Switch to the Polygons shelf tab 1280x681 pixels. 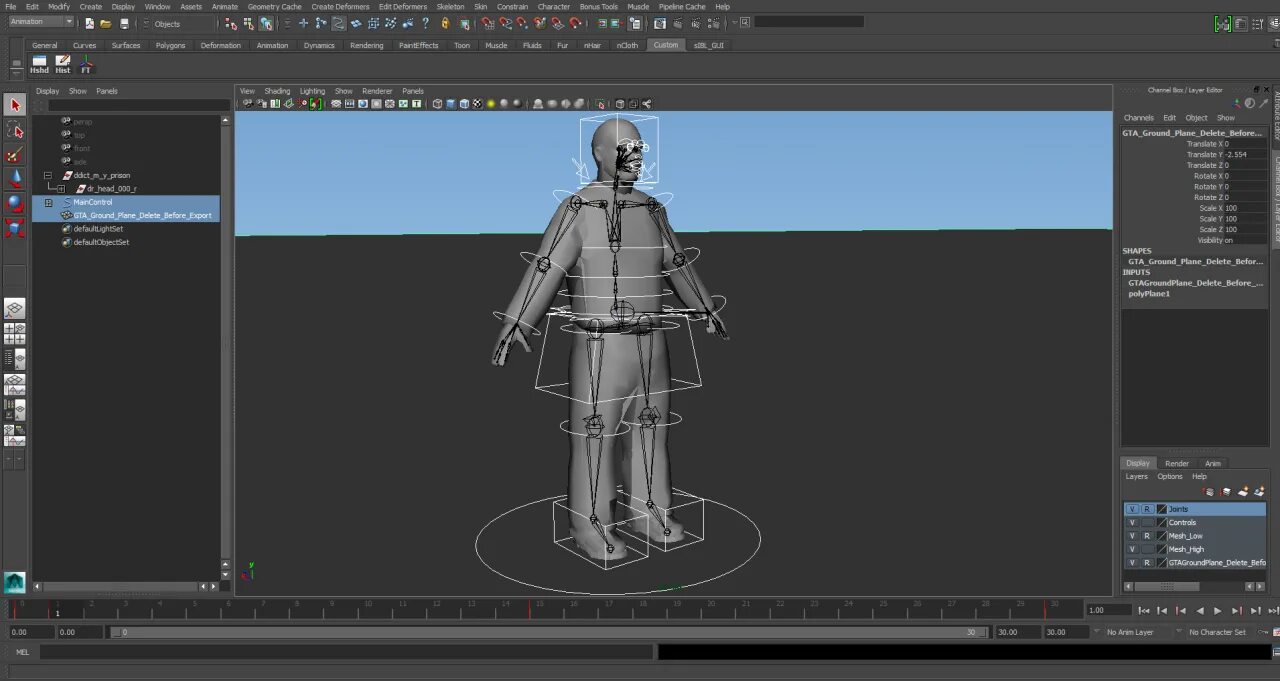point(170,45)
